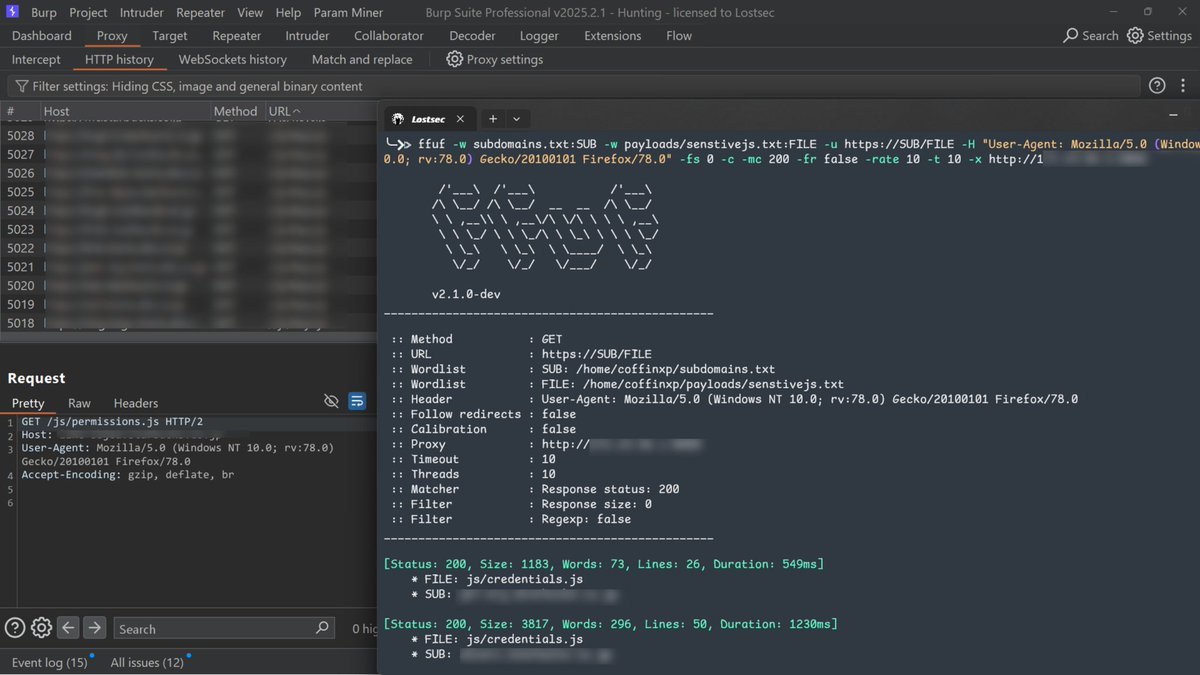
Task: Open search settings gear below Request editor
Action: point(41,628)
